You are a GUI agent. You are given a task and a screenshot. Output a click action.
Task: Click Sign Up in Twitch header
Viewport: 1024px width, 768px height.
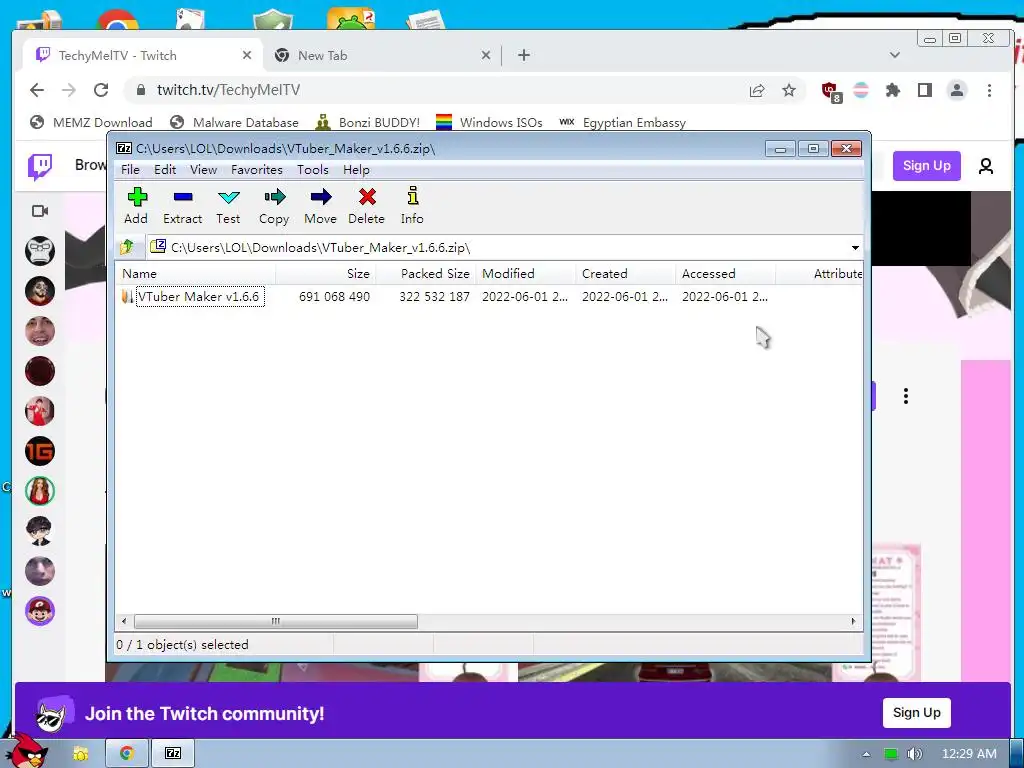coord(927,166)
